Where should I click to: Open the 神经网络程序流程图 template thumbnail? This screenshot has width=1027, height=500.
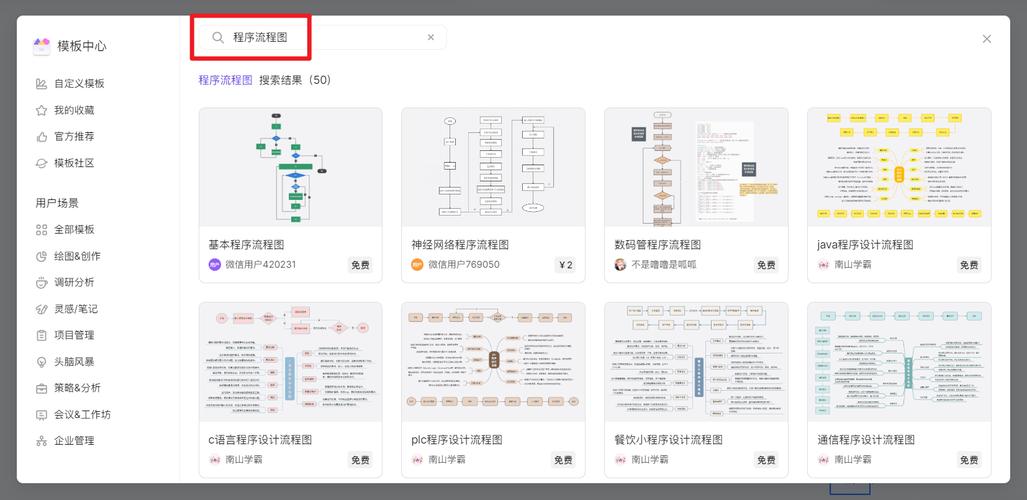493,167
